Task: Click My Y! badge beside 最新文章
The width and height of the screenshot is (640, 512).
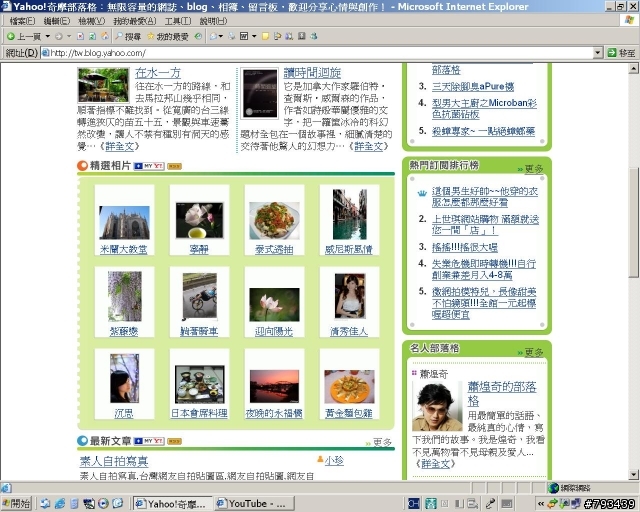Action: tap(149, 441)
